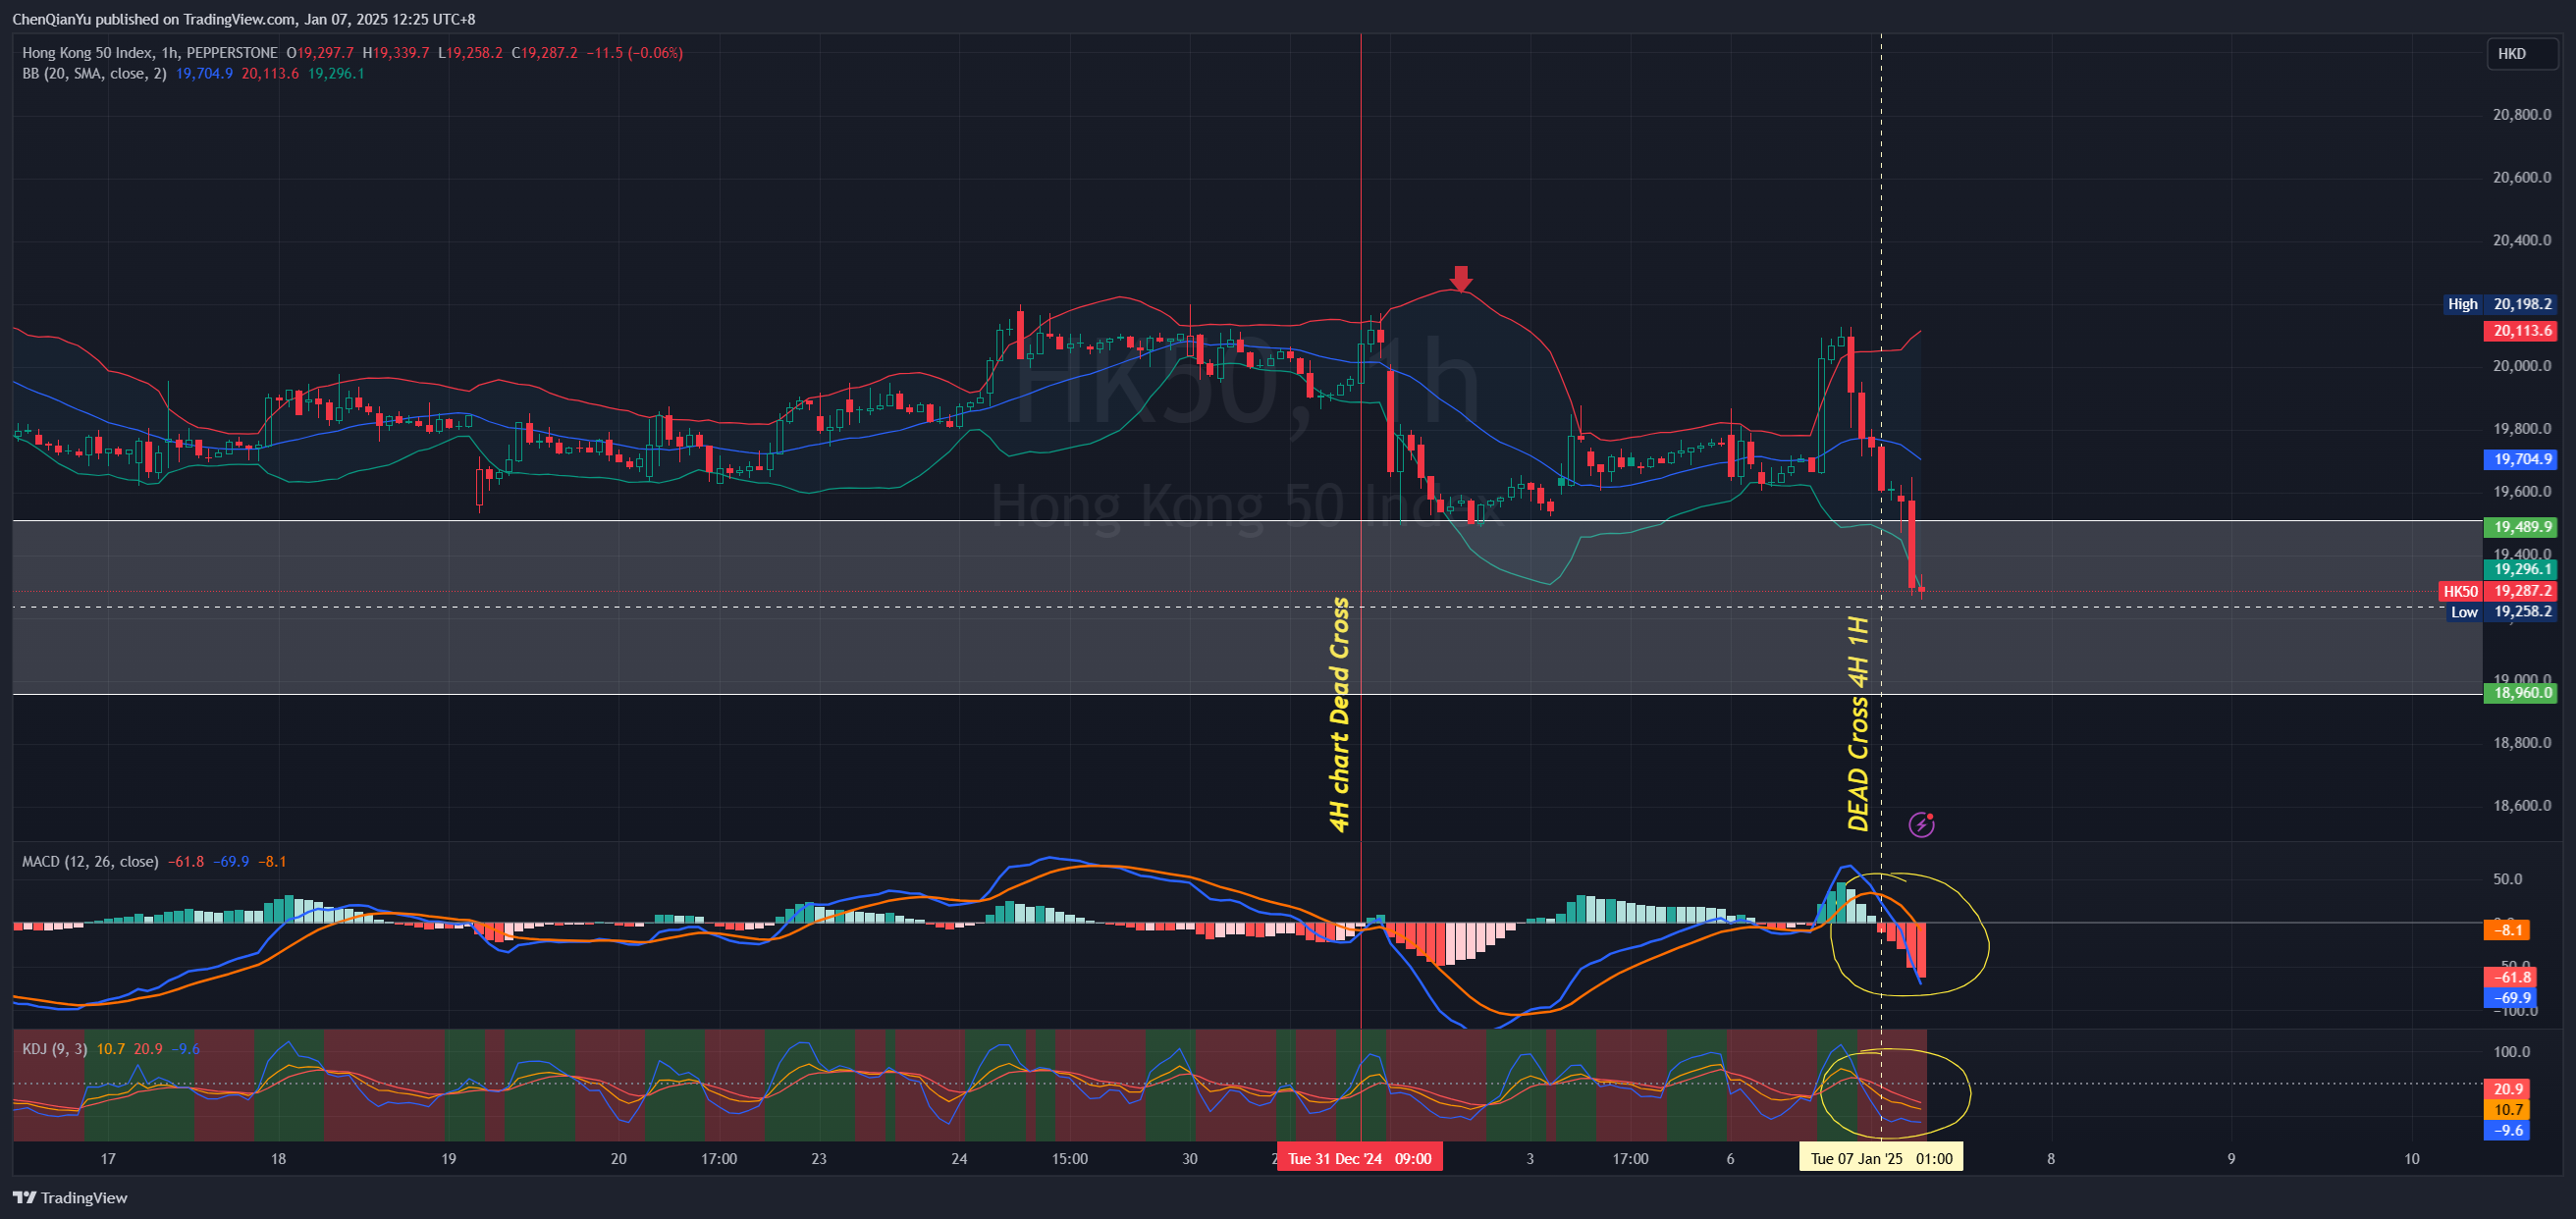Click the -9.6 value in the KDJ legend

tap(186, 1049)
